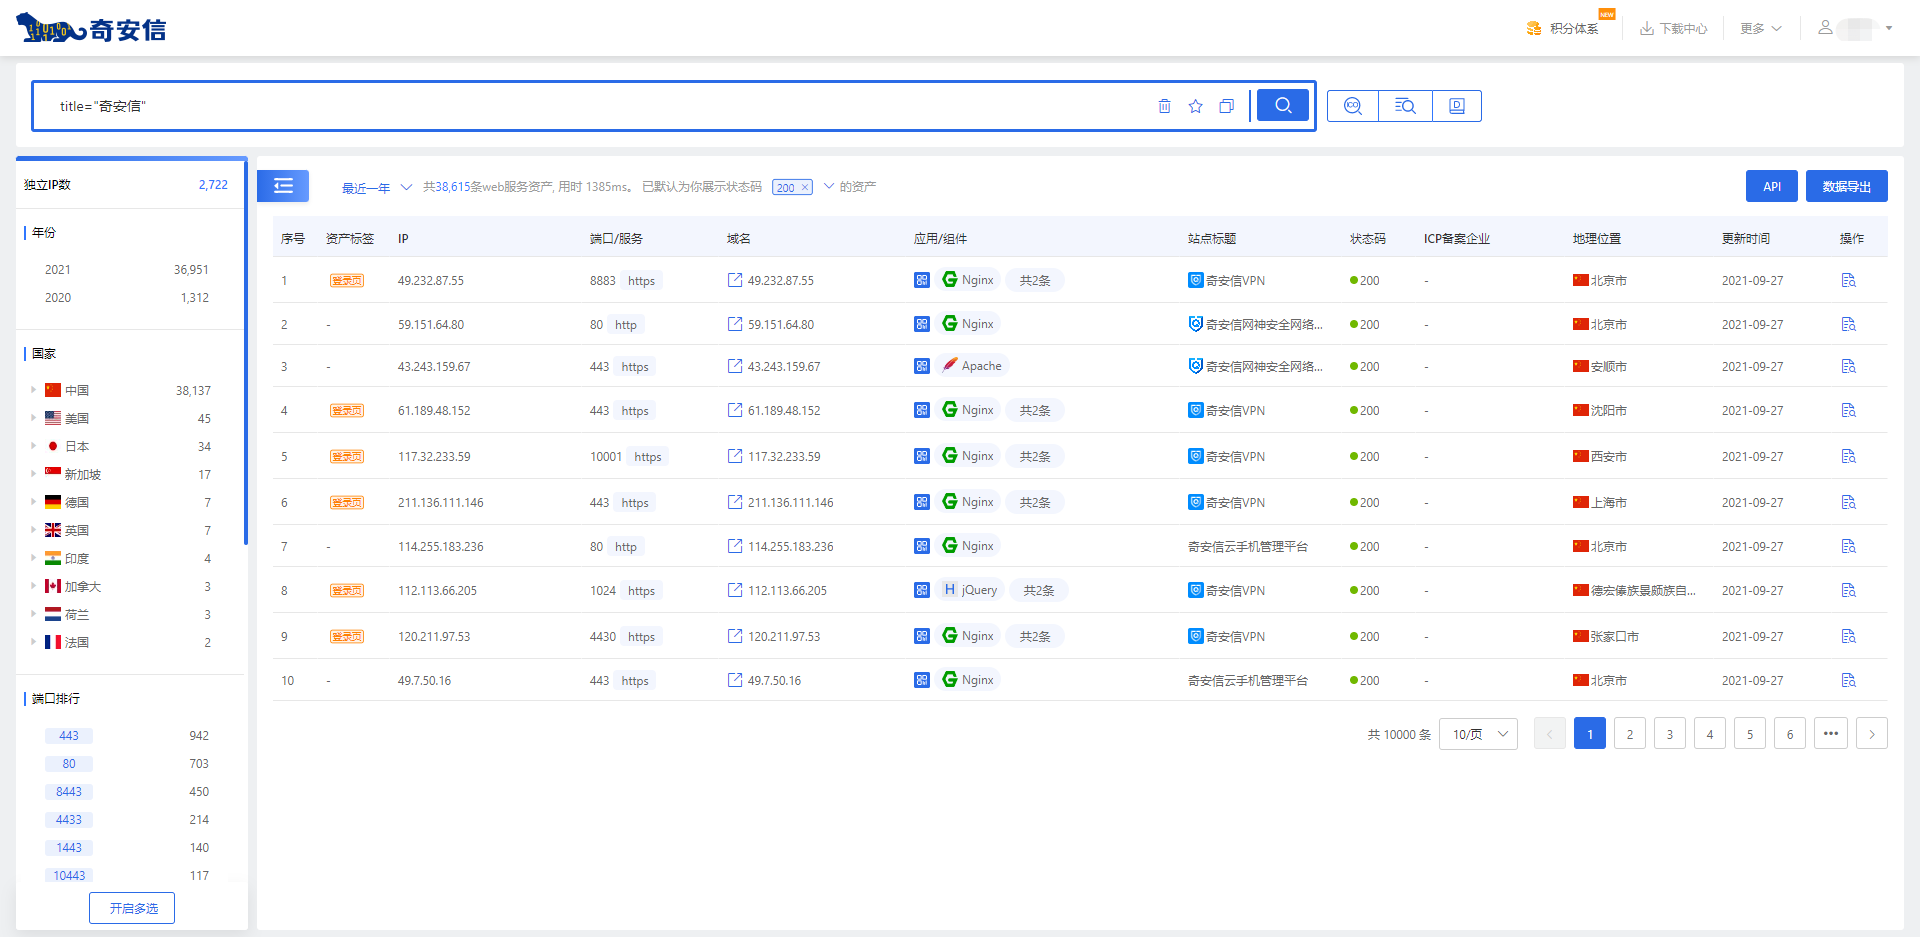The height and width of the screenshot is (937, 1920).
Task: View details icon in row with 112.113.66.205
Action: pos(1848,590)
